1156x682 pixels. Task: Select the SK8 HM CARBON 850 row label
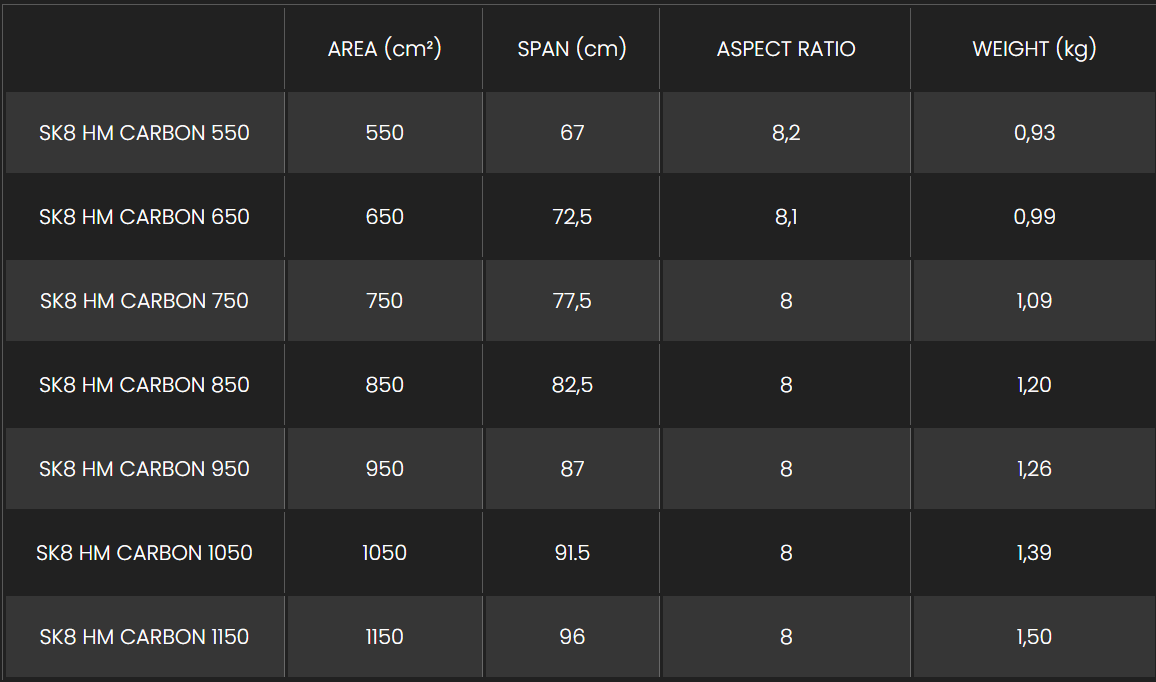(x=144, y=385)
